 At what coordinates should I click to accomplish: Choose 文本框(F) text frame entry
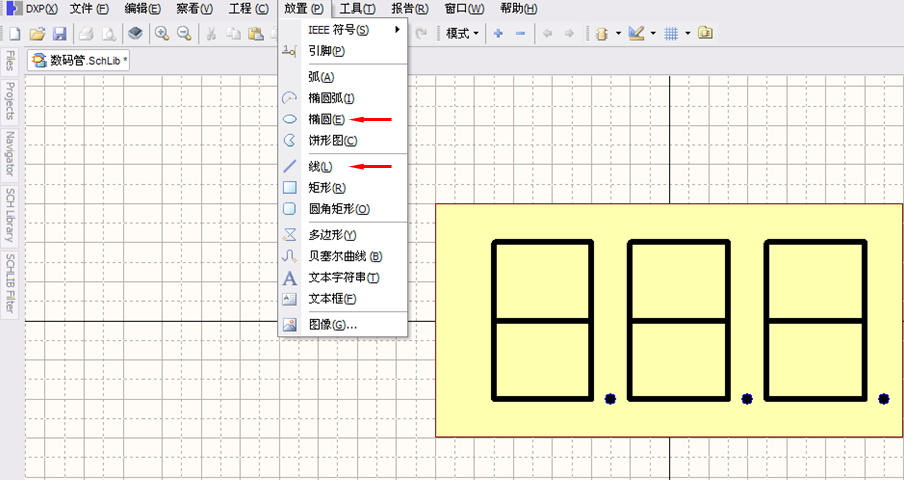tap(342, 299)
